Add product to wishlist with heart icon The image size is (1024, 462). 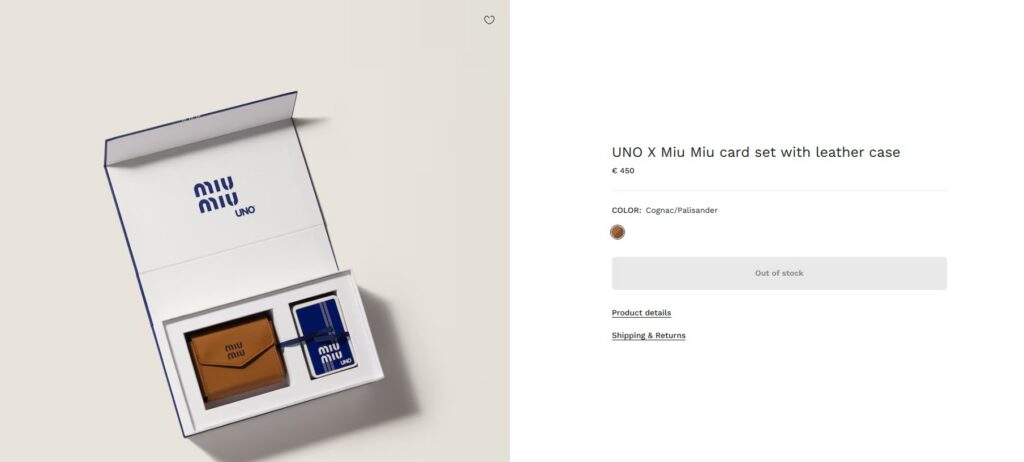pos(489,20)
